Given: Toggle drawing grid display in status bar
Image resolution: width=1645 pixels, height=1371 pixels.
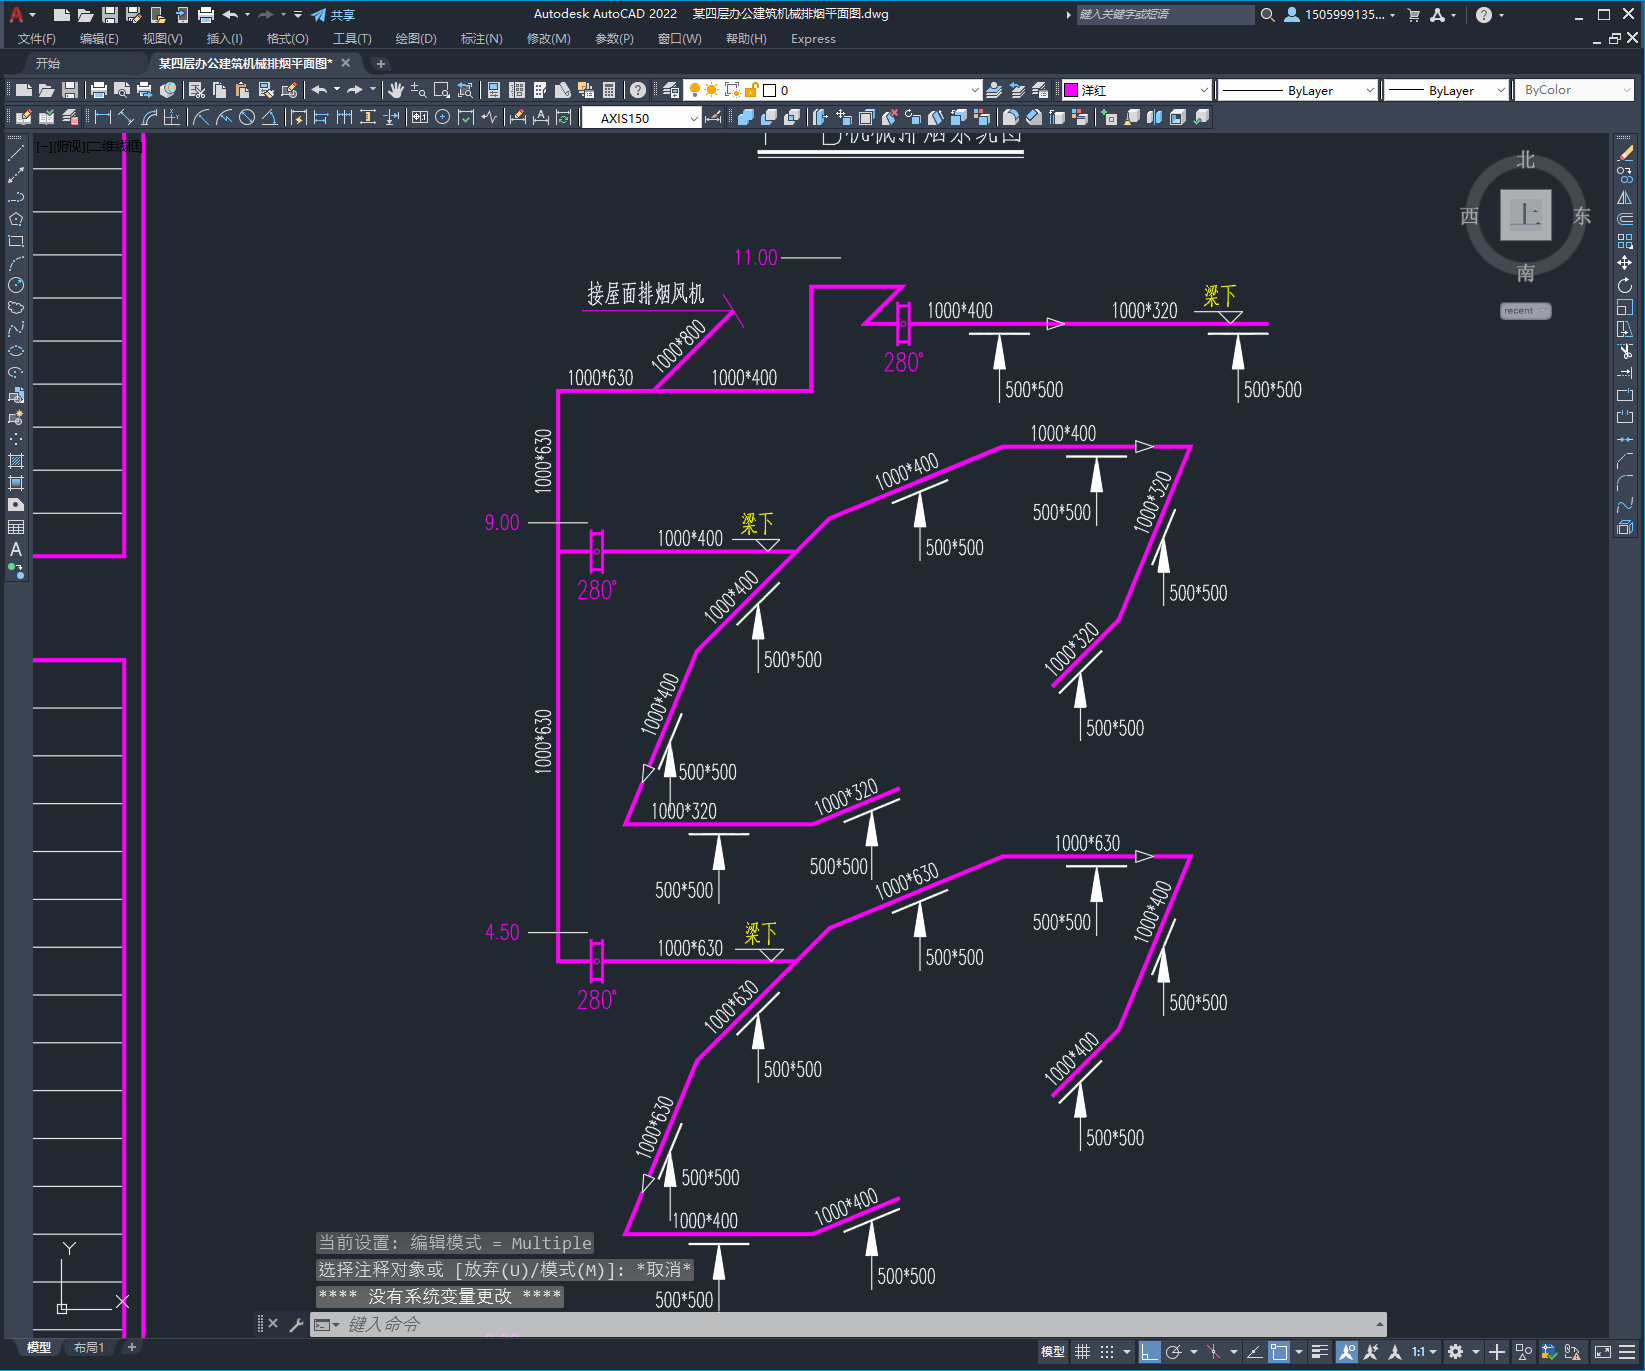Looking at the screenshot, I should pos(1083,1352).
